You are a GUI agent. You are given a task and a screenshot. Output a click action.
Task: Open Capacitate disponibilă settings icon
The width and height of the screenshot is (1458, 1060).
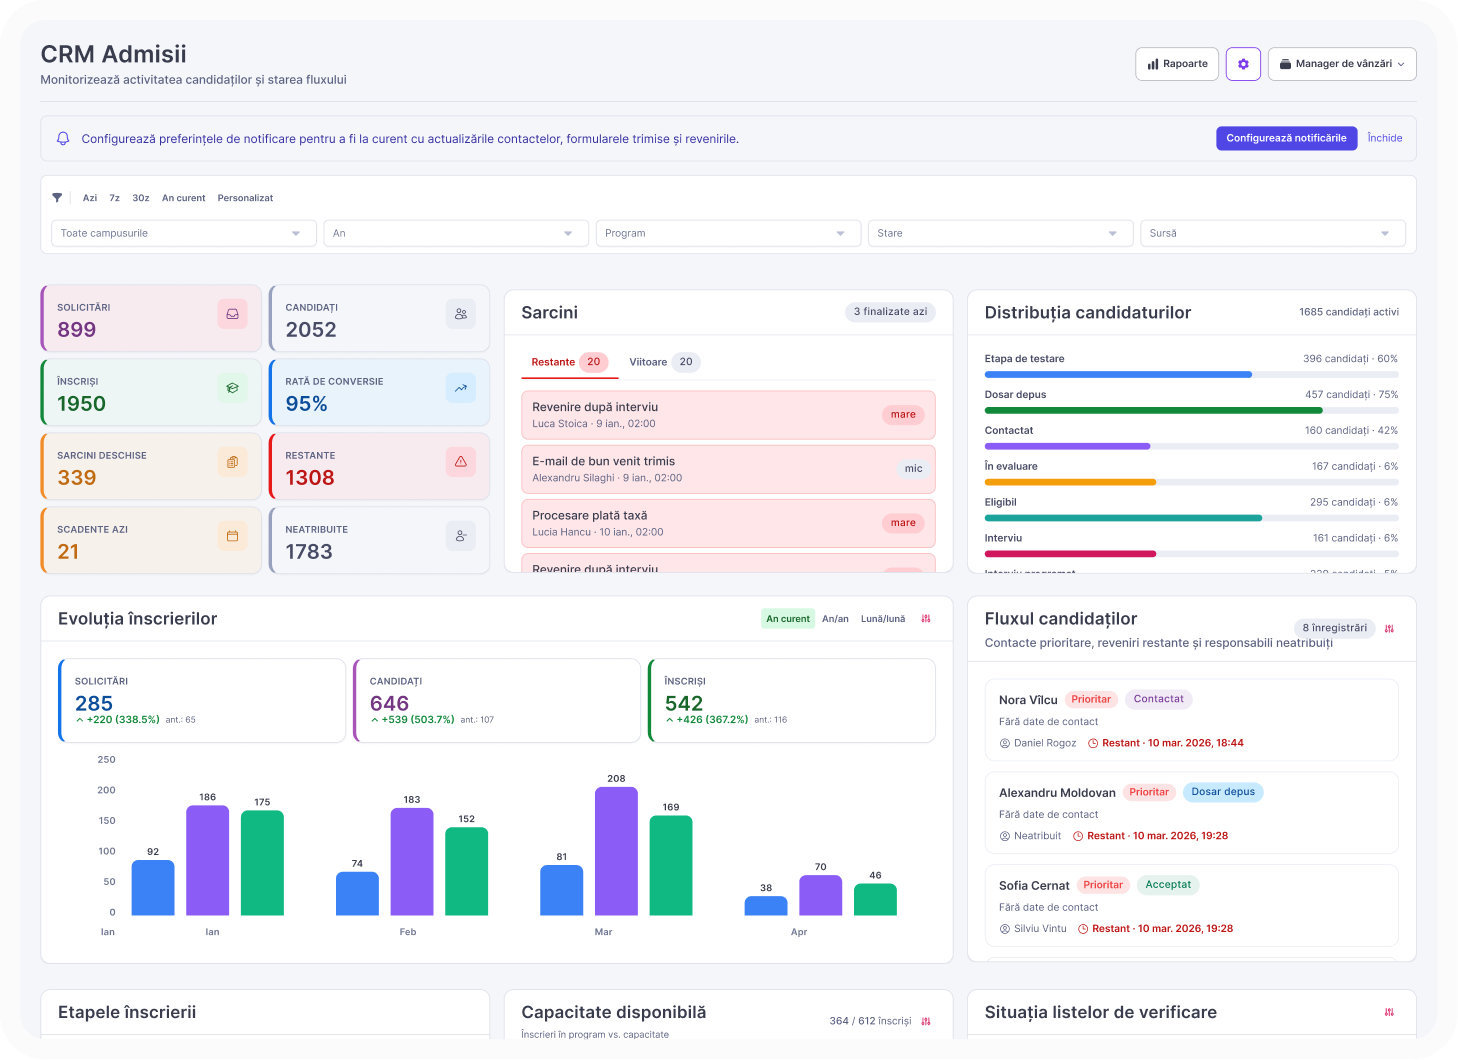tap(926, 1021)
